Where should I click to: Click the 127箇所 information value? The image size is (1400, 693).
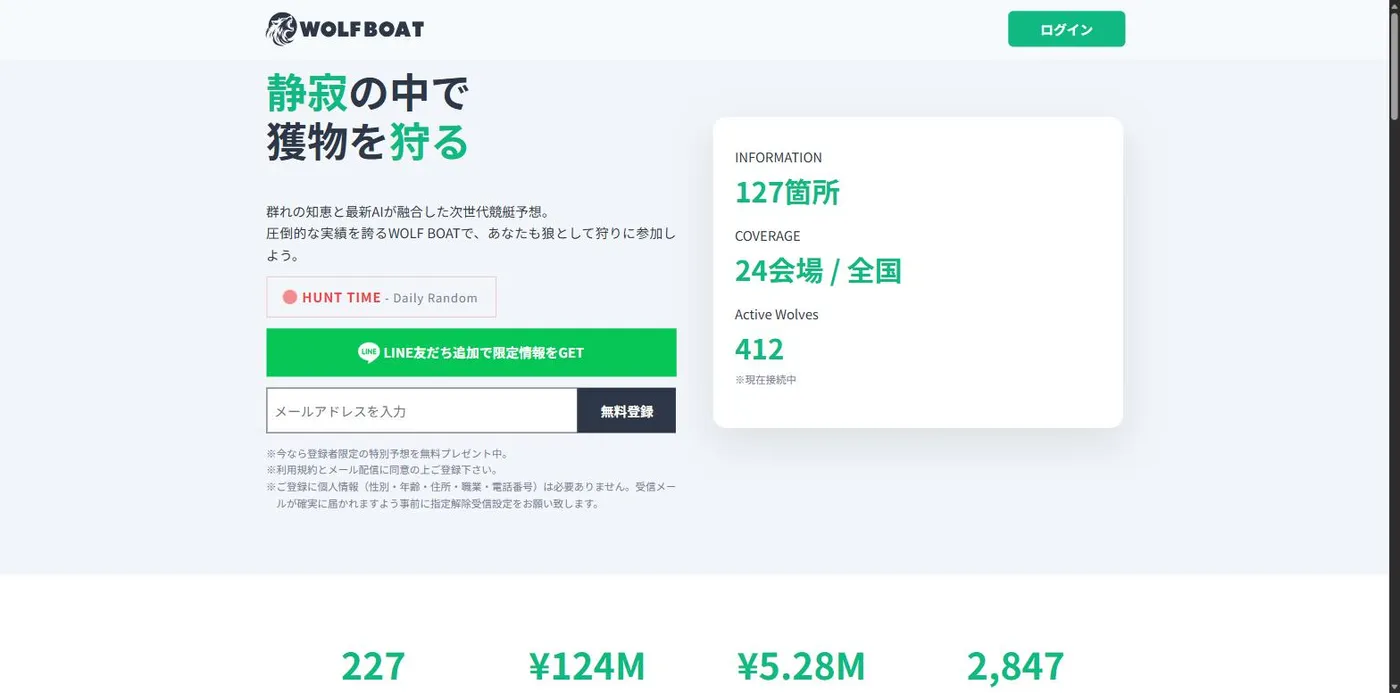(x=787, y=192)
